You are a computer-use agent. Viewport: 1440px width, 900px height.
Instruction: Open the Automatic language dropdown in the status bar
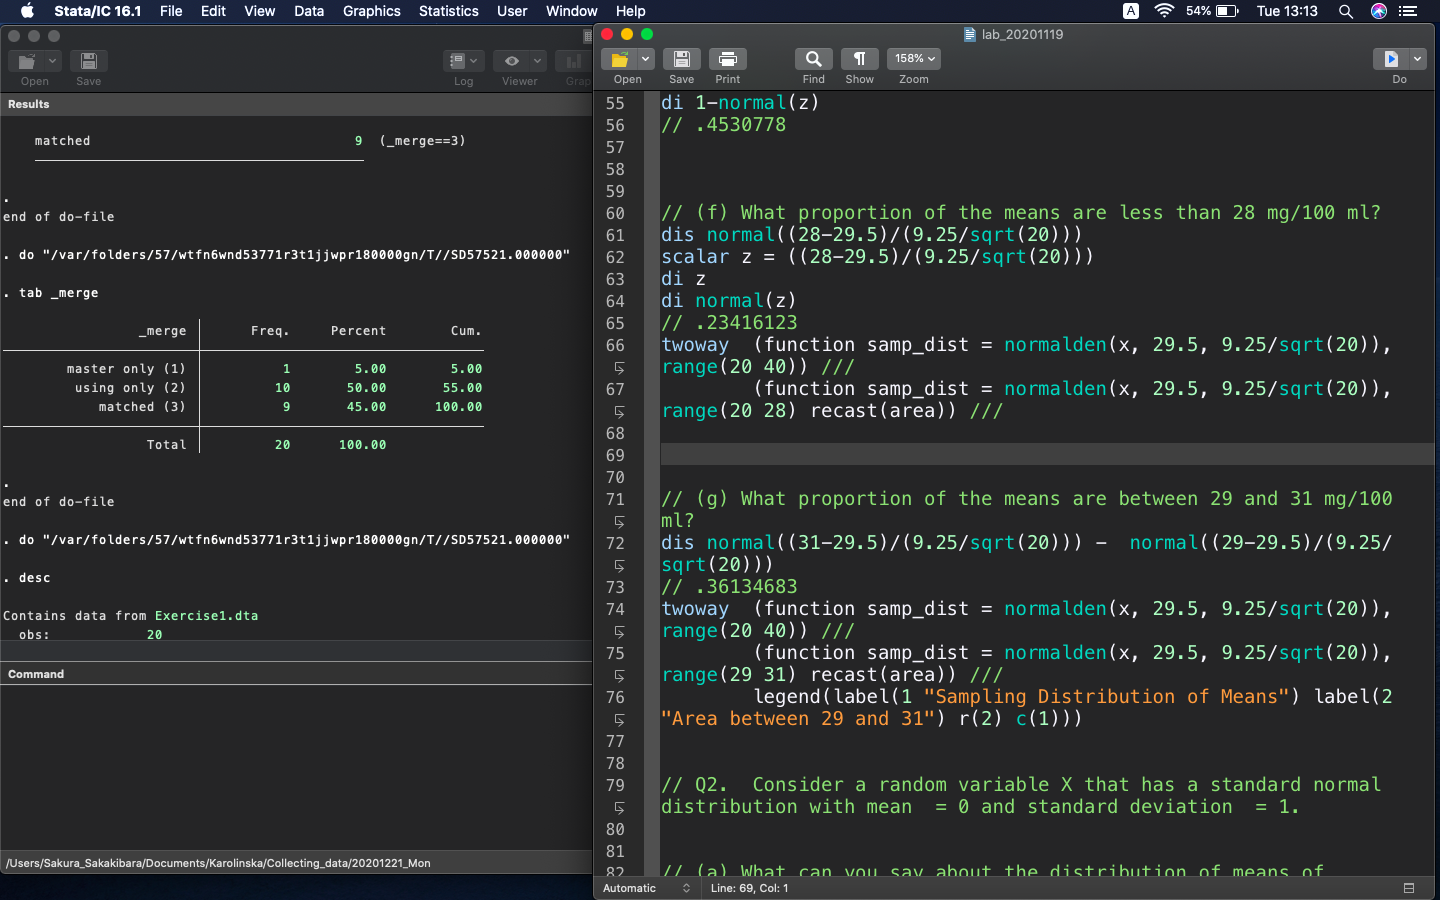647,888
